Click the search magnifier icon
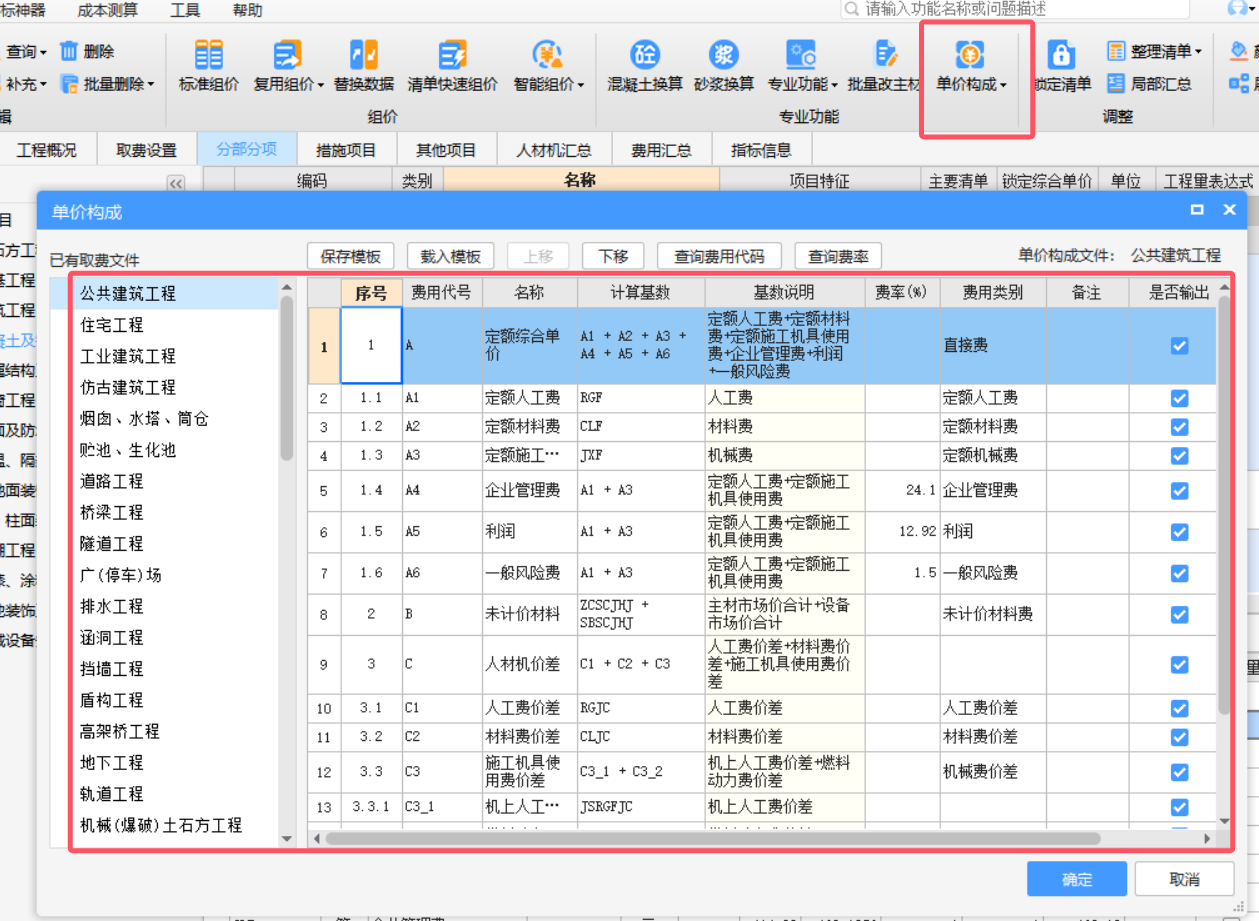1259x921 pixels. [x=852, y=9]
